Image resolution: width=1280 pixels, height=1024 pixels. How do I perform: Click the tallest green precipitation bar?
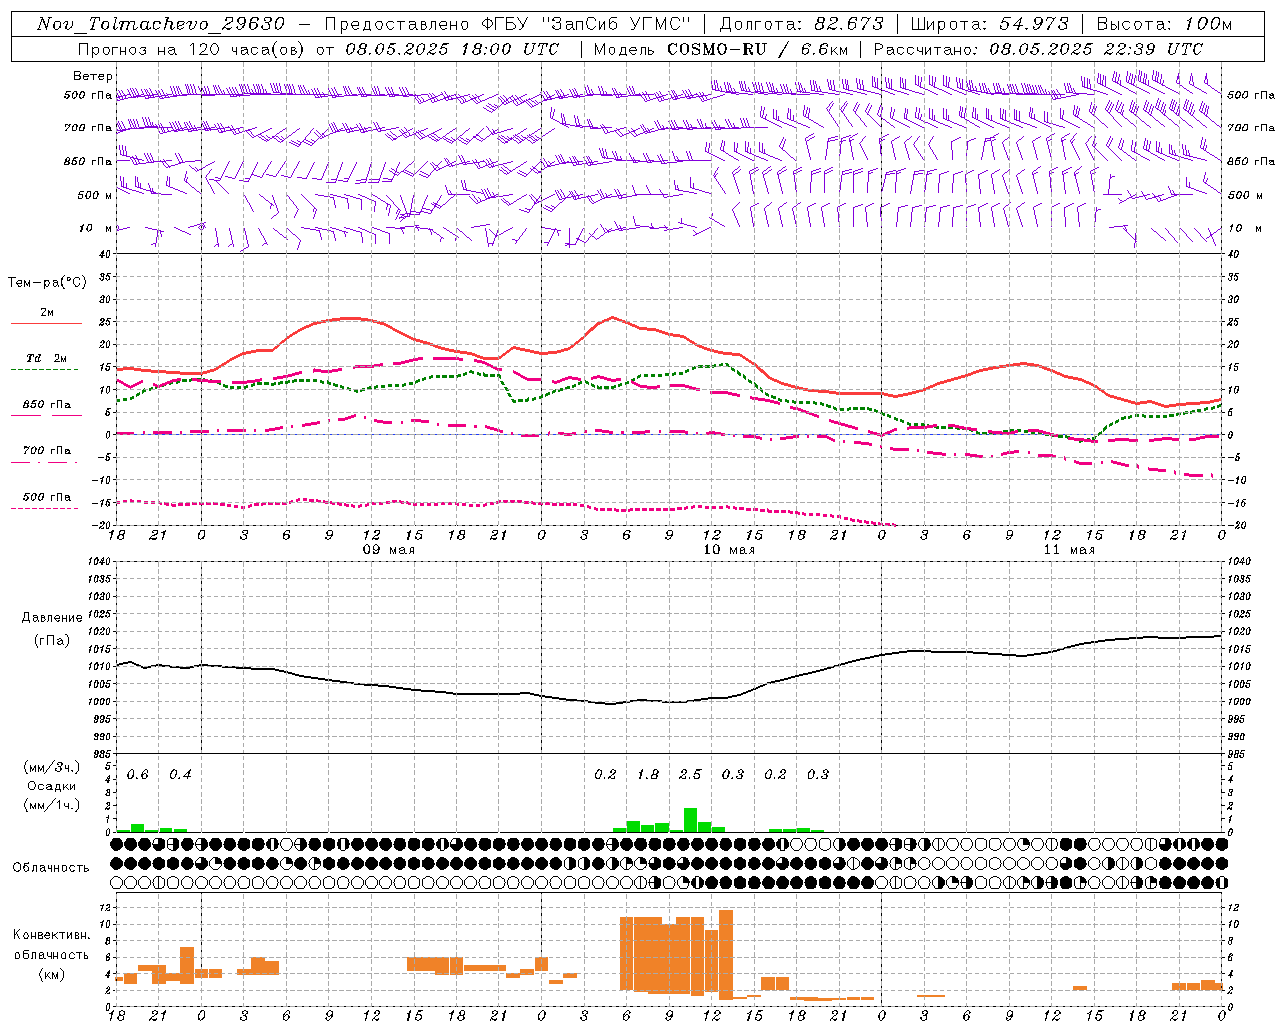[x=690, y=820]
